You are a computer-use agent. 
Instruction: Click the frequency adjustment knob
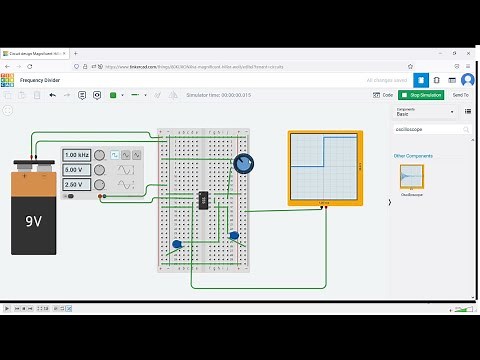[99, 155]
